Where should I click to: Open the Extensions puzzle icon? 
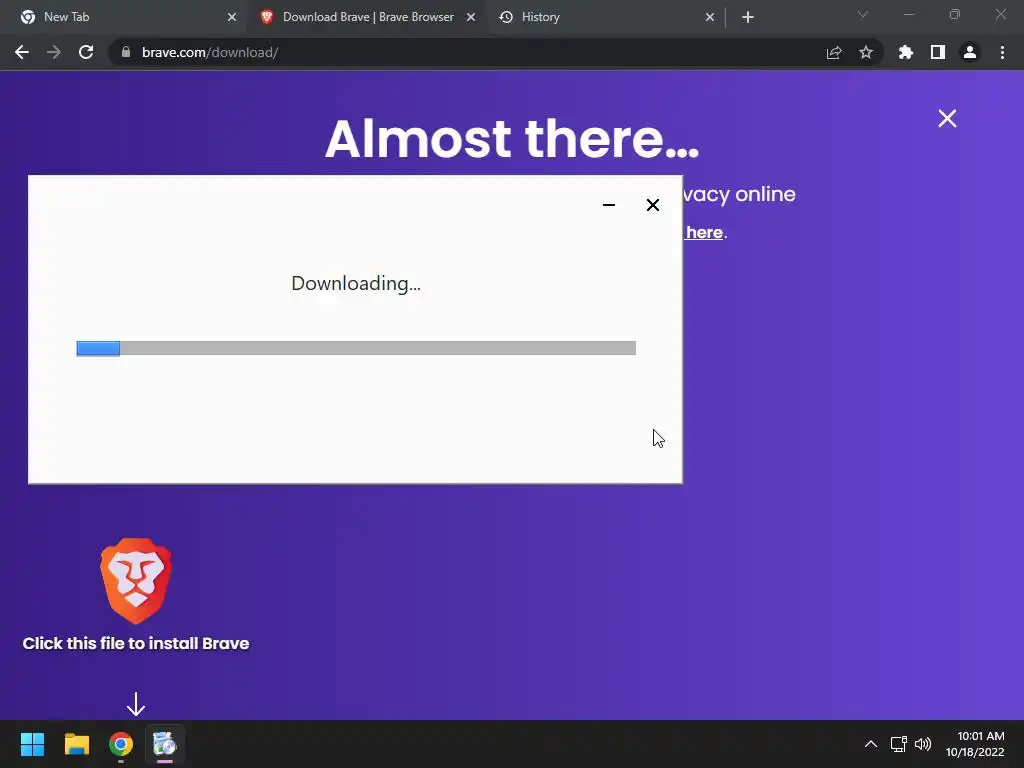pos(906,52)
